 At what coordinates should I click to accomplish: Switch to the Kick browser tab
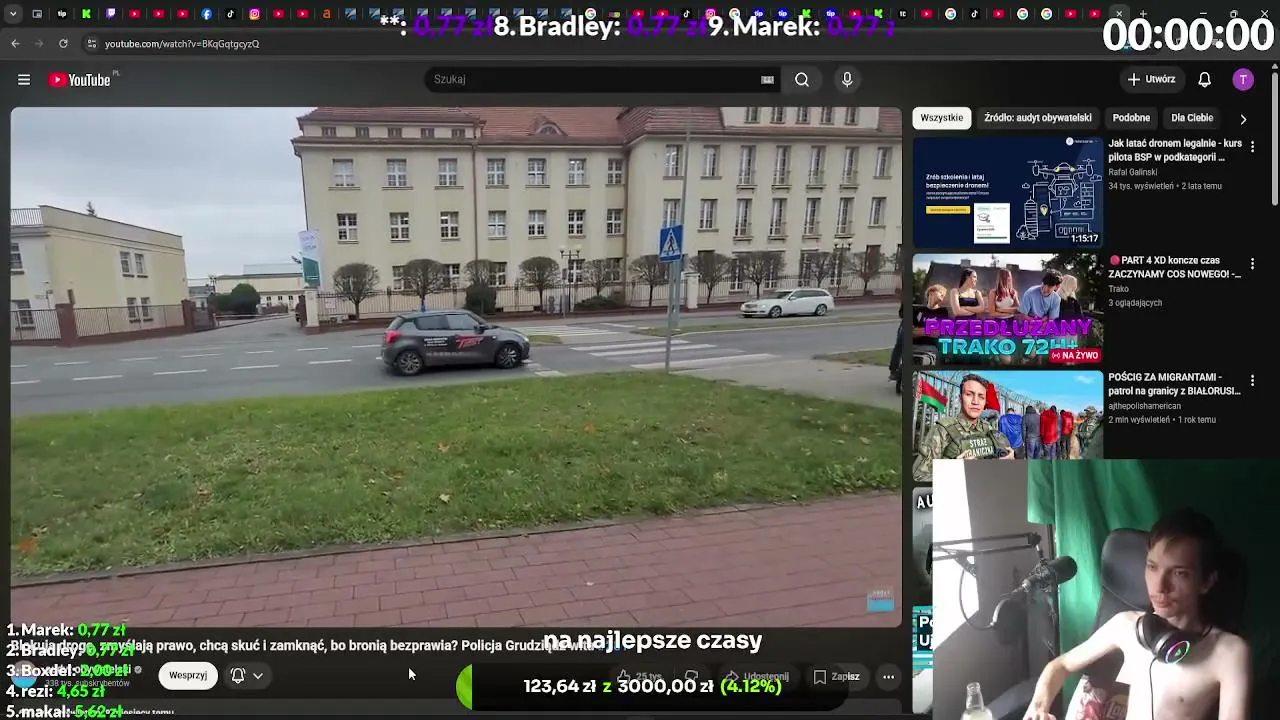[86, 14]
